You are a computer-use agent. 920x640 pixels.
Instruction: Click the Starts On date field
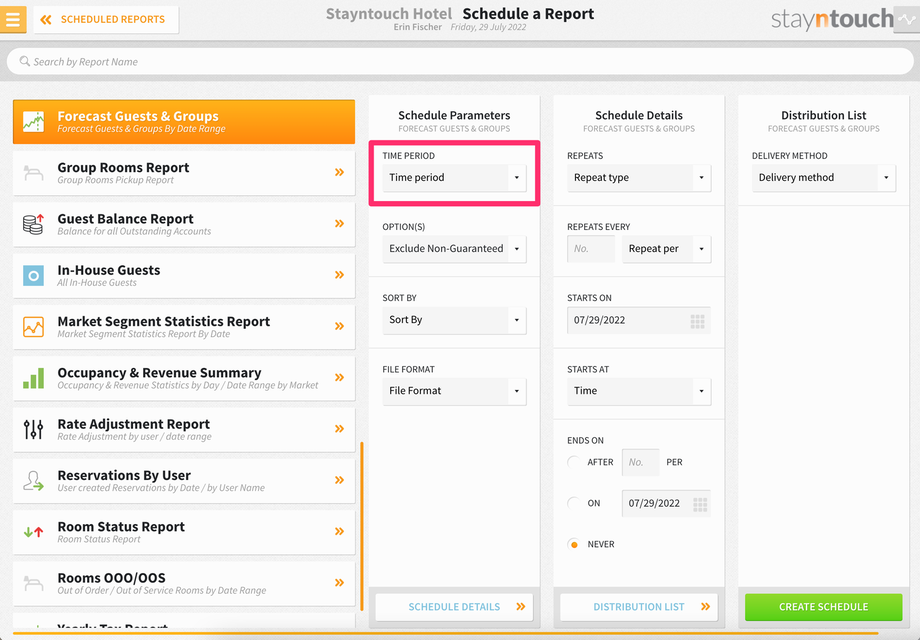tap(639, 320)
